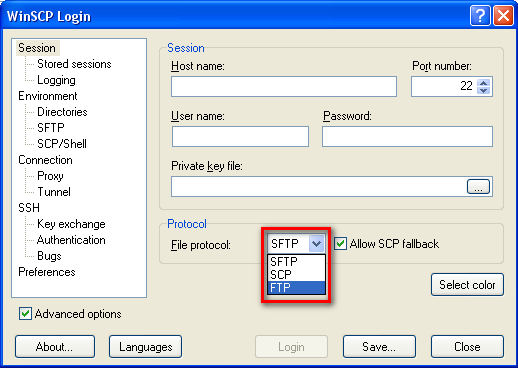Select Session in the tree

(x=37, y=48)
